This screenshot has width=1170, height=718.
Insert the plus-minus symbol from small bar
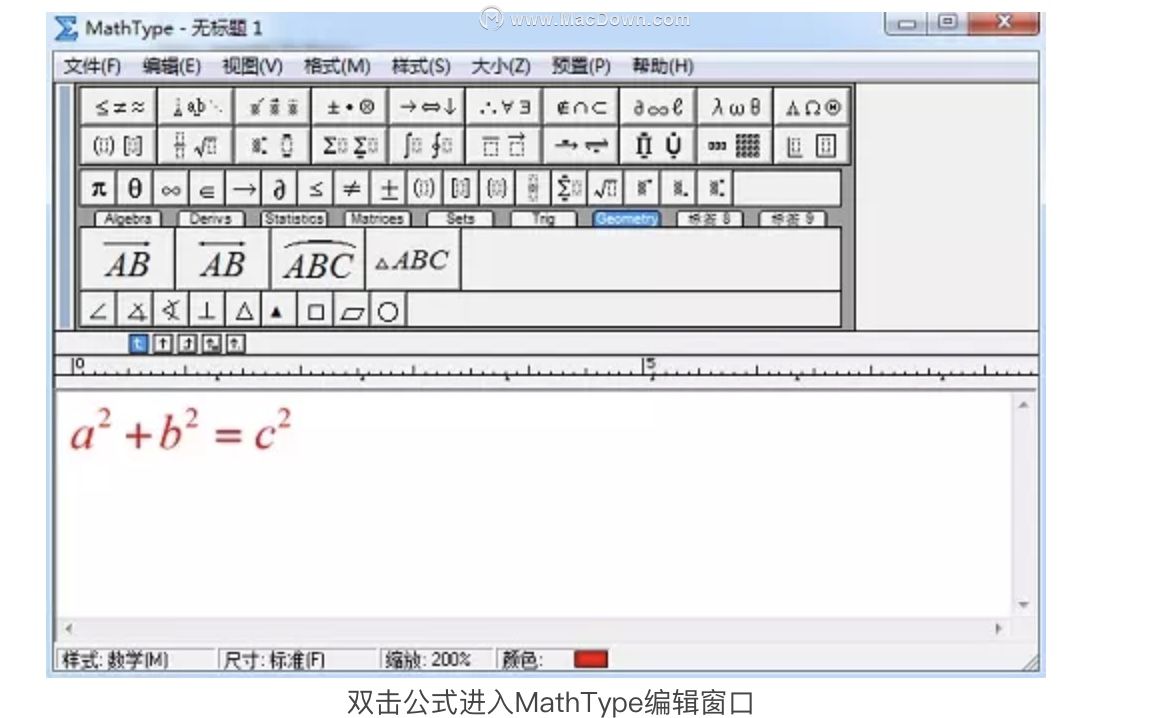[x=389, y=189]
